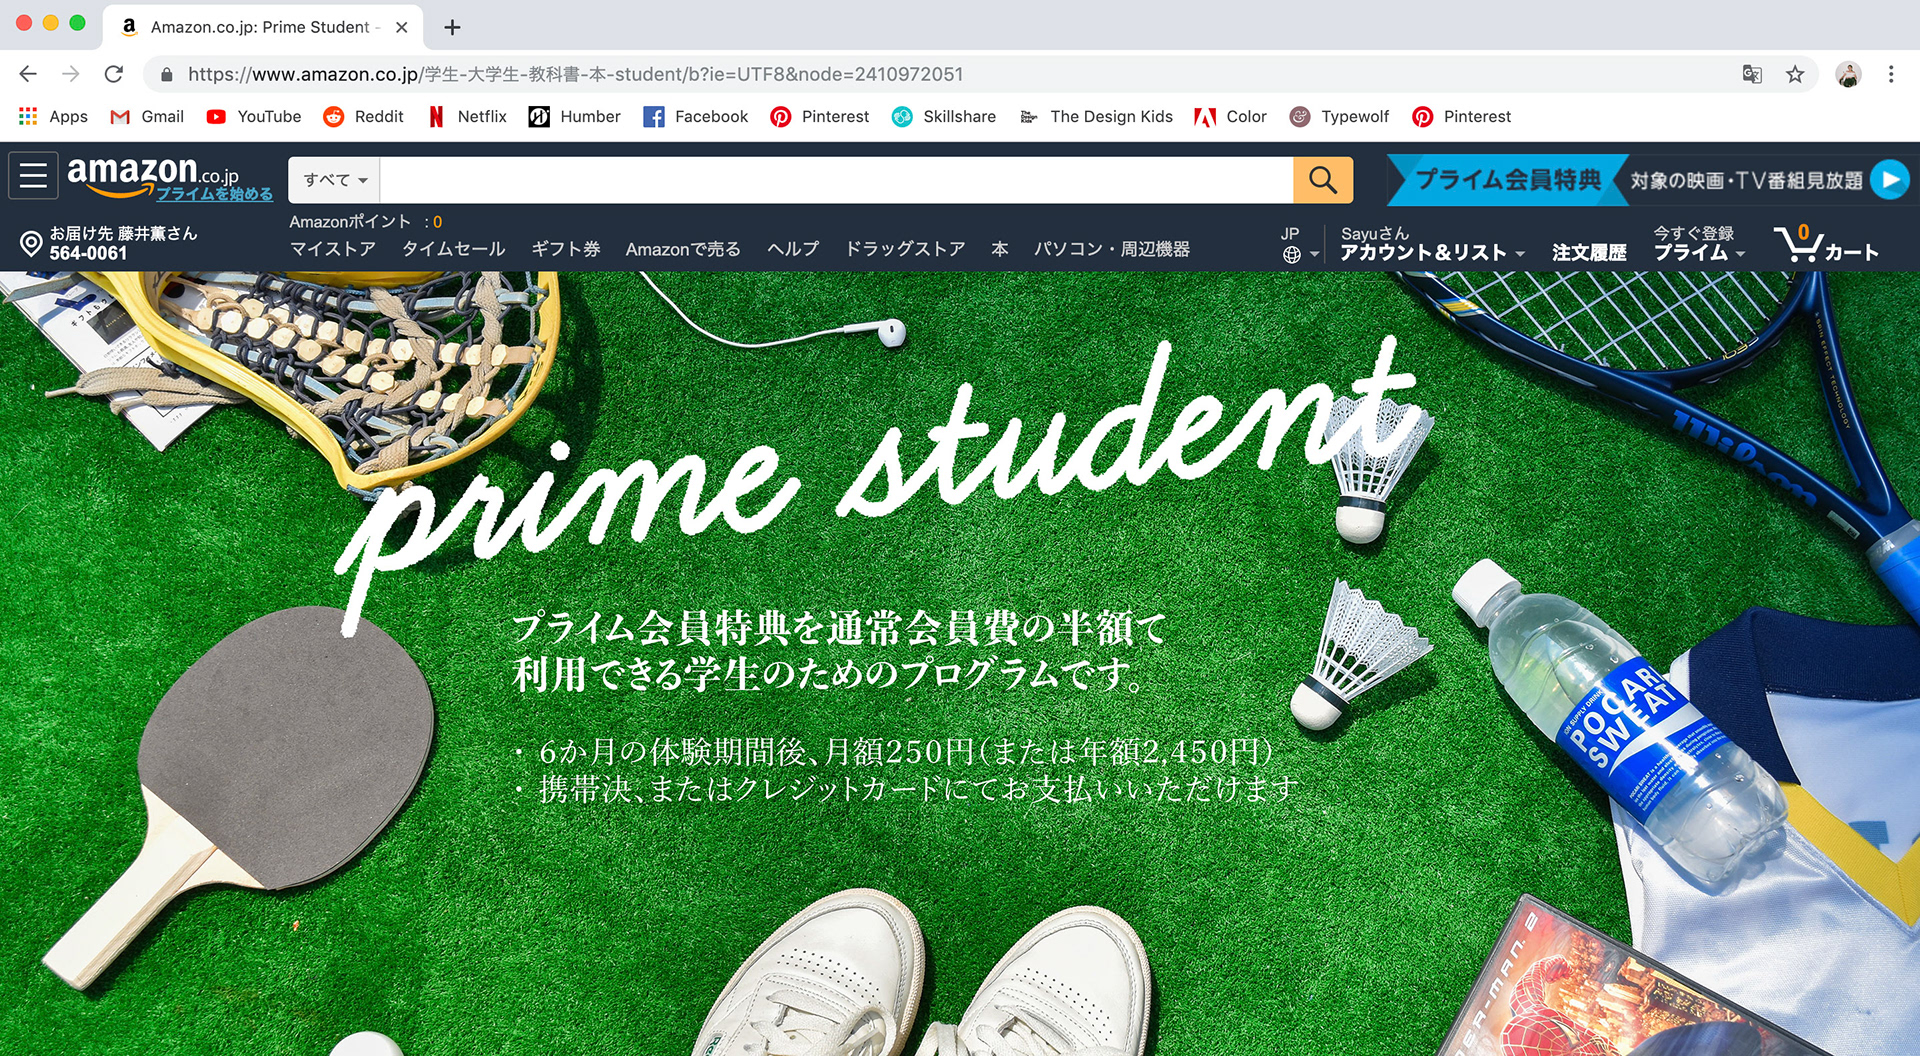Bookmark this page with the star icon
This screenshot has height=1056, width=1920.
tap(1795, 74)
